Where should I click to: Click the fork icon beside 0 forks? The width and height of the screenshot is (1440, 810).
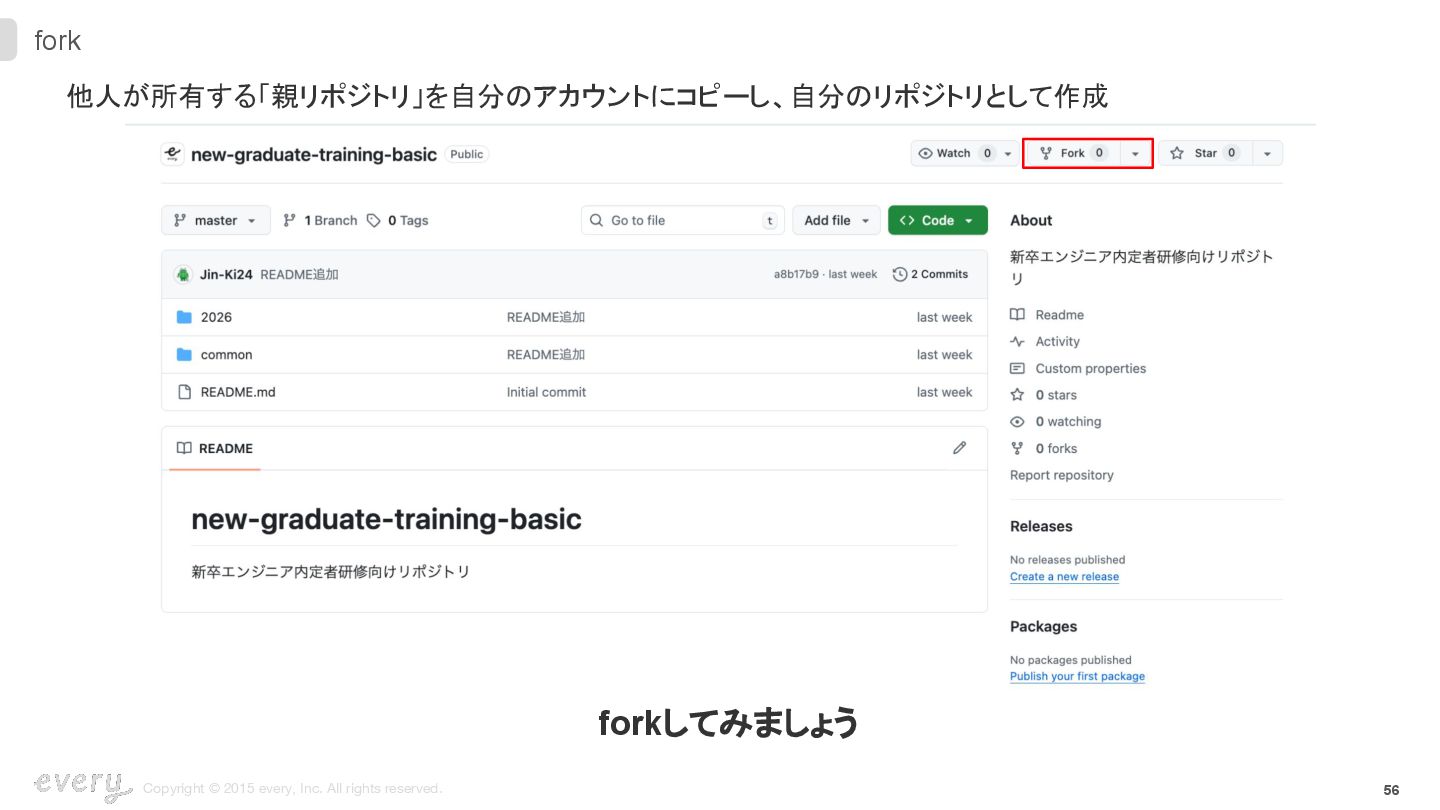[x=1017, y=449]
